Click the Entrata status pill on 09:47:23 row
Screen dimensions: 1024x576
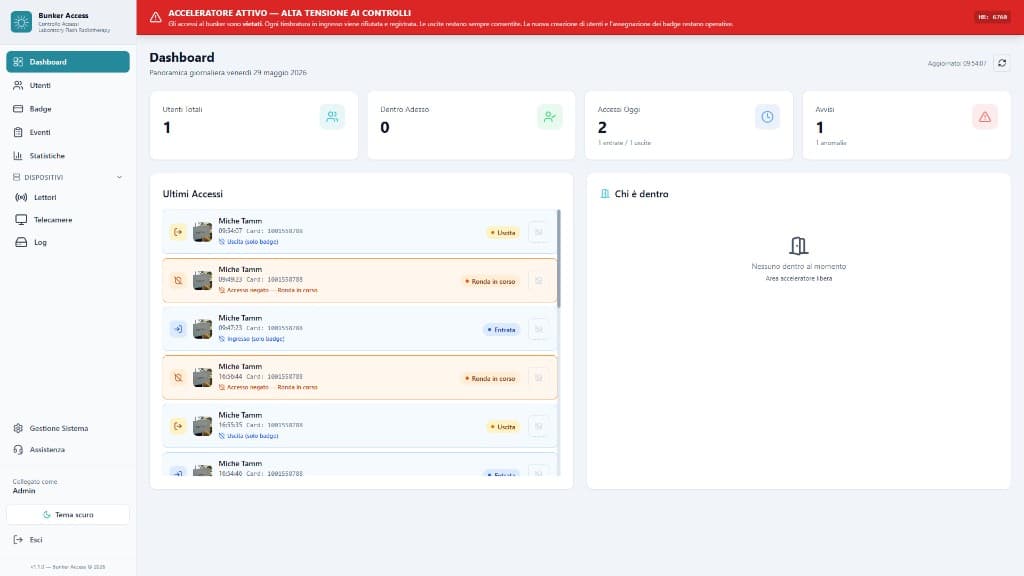[x=502, y=330]
